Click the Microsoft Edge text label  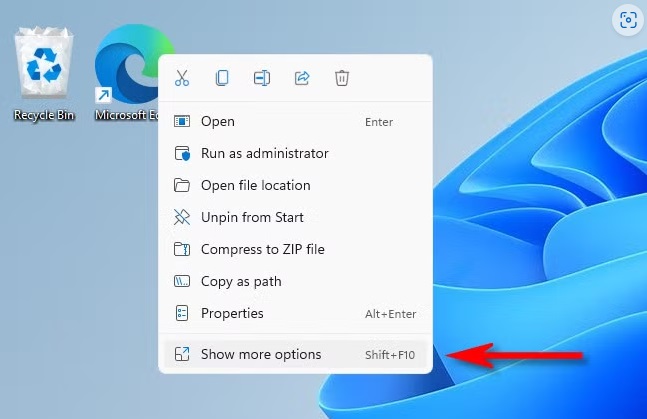click(x=124, y=115)
